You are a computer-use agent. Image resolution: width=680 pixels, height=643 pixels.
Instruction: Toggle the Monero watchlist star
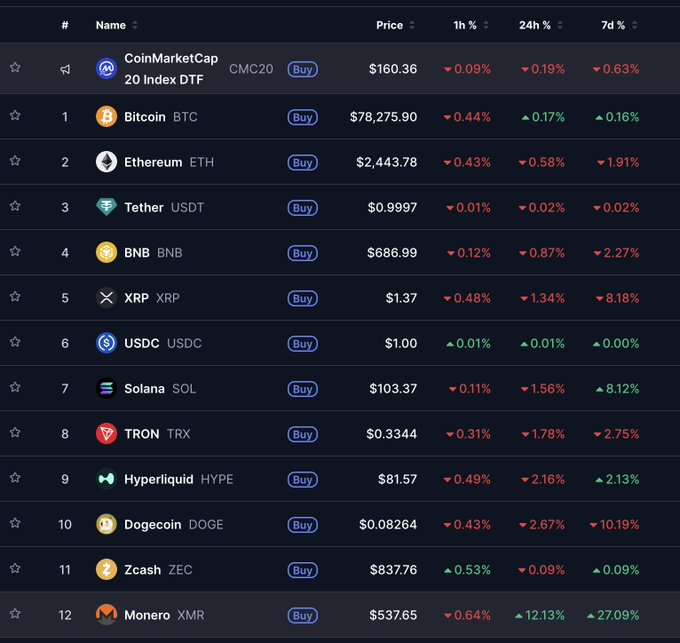pyautogui.click(x=15, y=614)
